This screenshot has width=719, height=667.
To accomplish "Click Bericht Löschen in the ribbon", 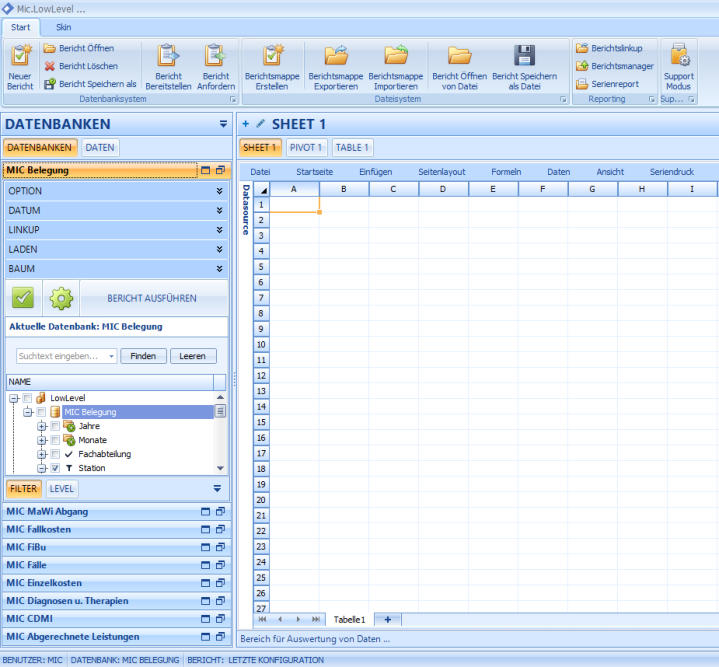I will pyautogui.click(x=80, y=66).
